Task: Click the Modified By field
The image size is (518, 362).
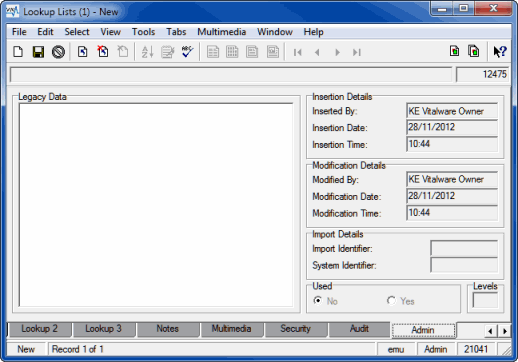Action: tap(452, 179)
